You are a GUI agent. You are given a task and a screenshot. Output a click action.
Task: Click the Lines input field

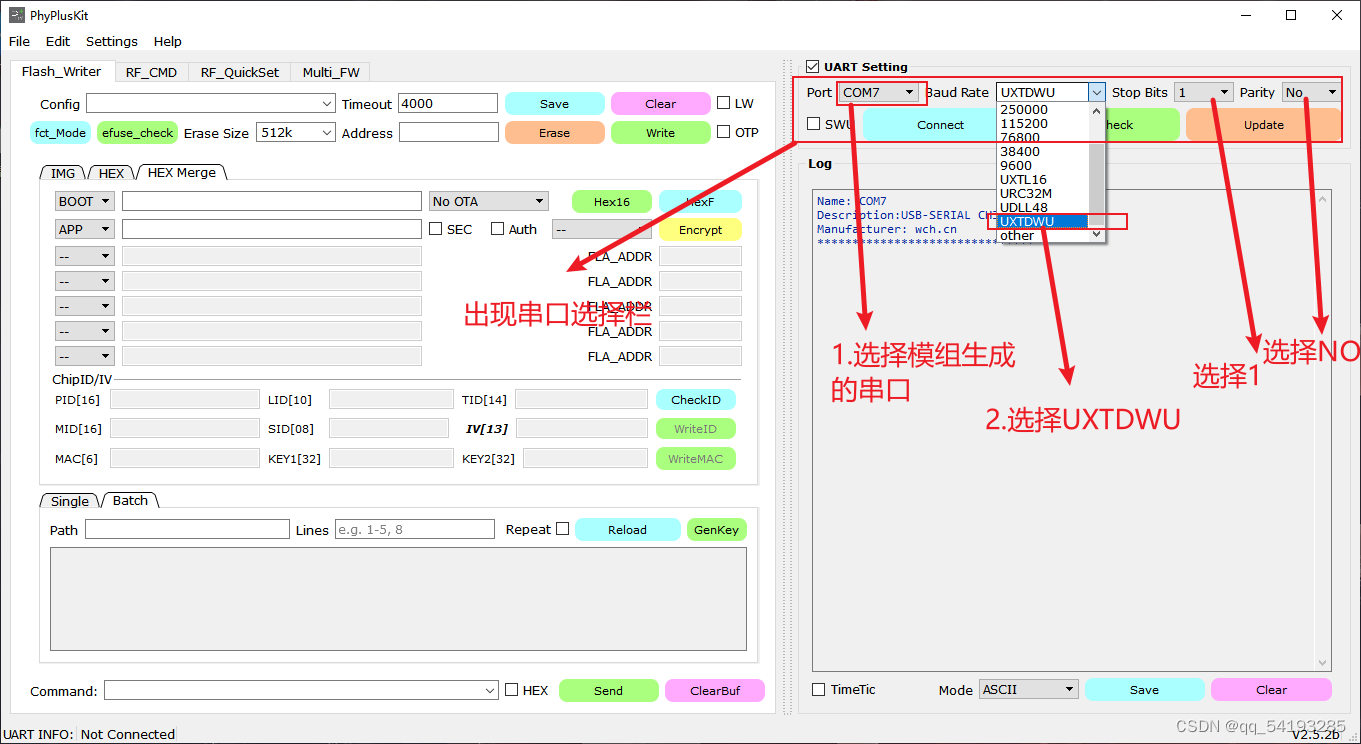pos(414,530)
